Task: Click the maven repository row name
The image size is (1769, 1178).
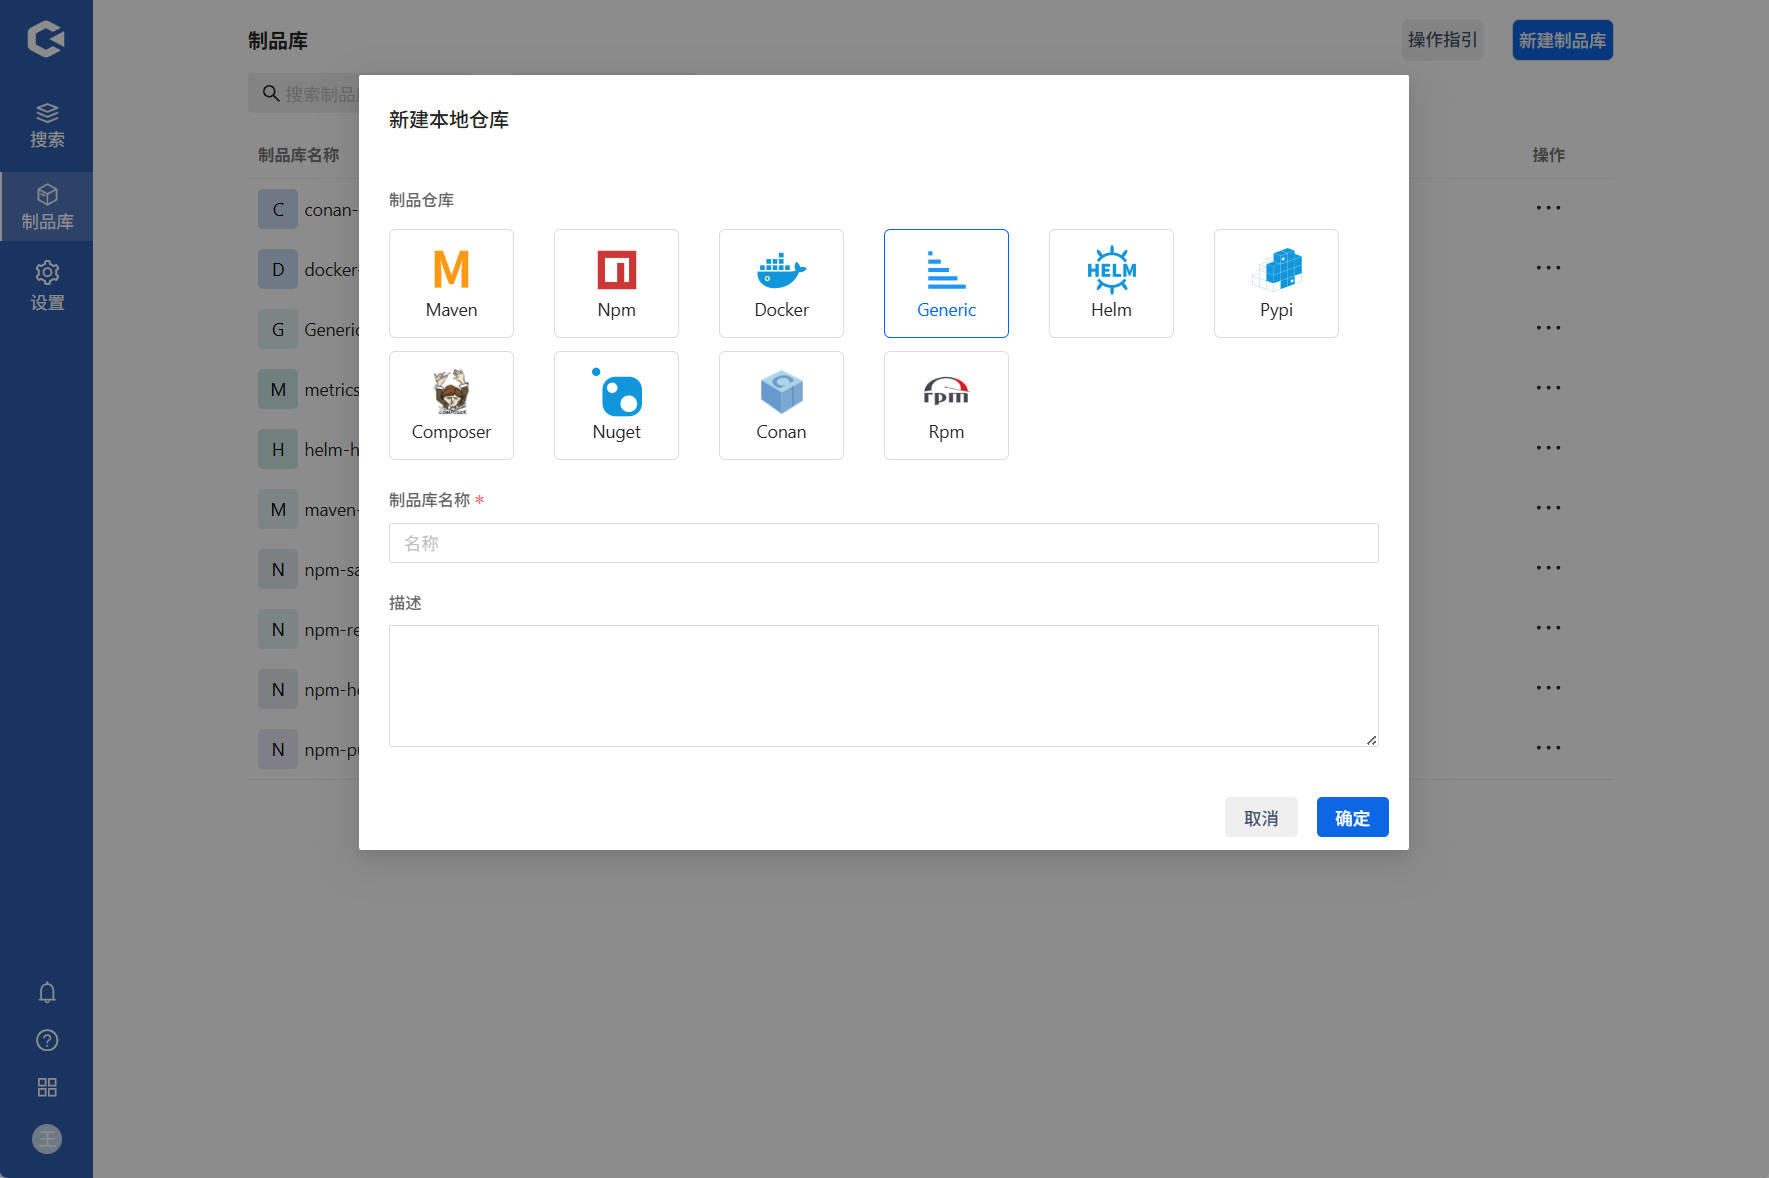Action: pyautogui.click(x=331, y=510)
